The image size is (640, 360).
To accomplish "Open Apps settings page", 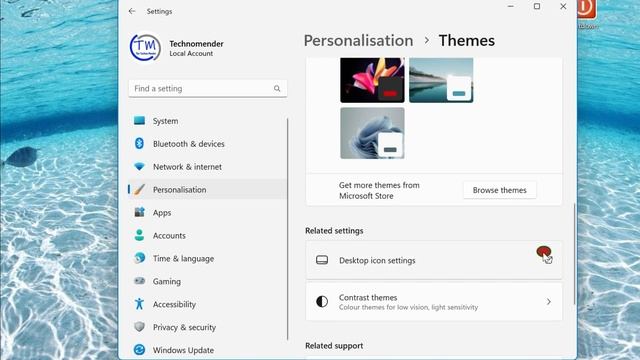I will [208, 212].
